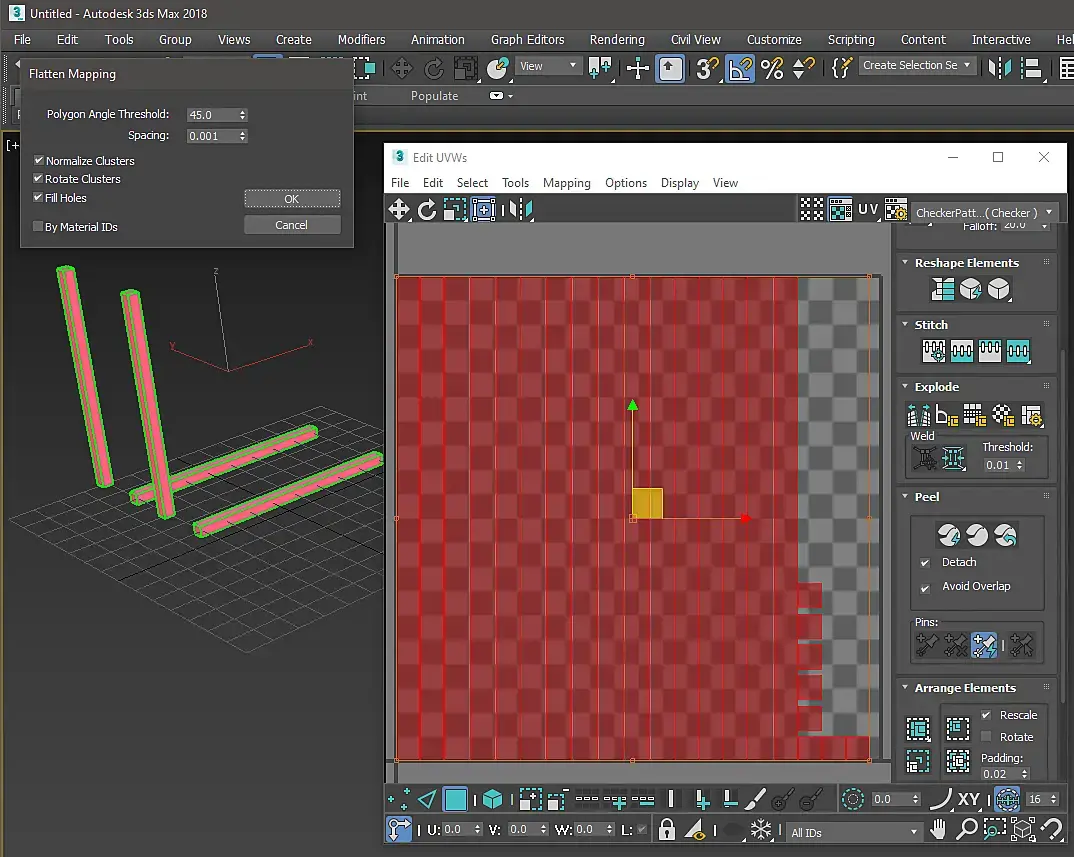
Task: Disable the Fill Holes checkbox
Action: click(39, 198)
